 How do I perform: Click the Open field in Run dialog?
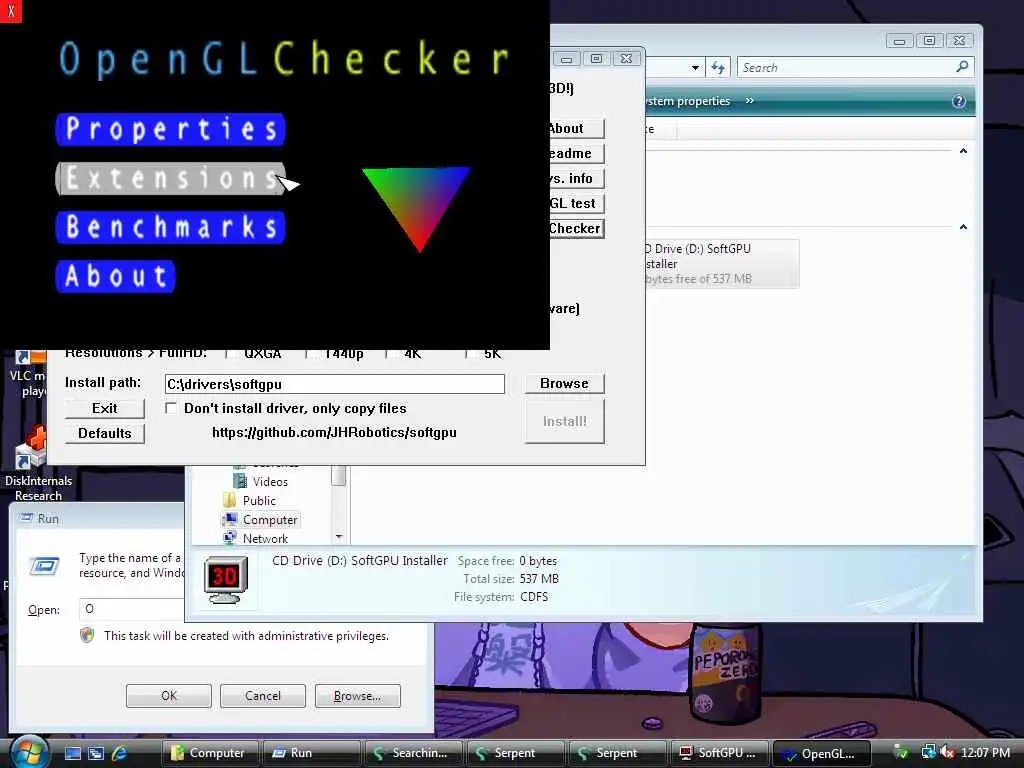click(132, 609)
